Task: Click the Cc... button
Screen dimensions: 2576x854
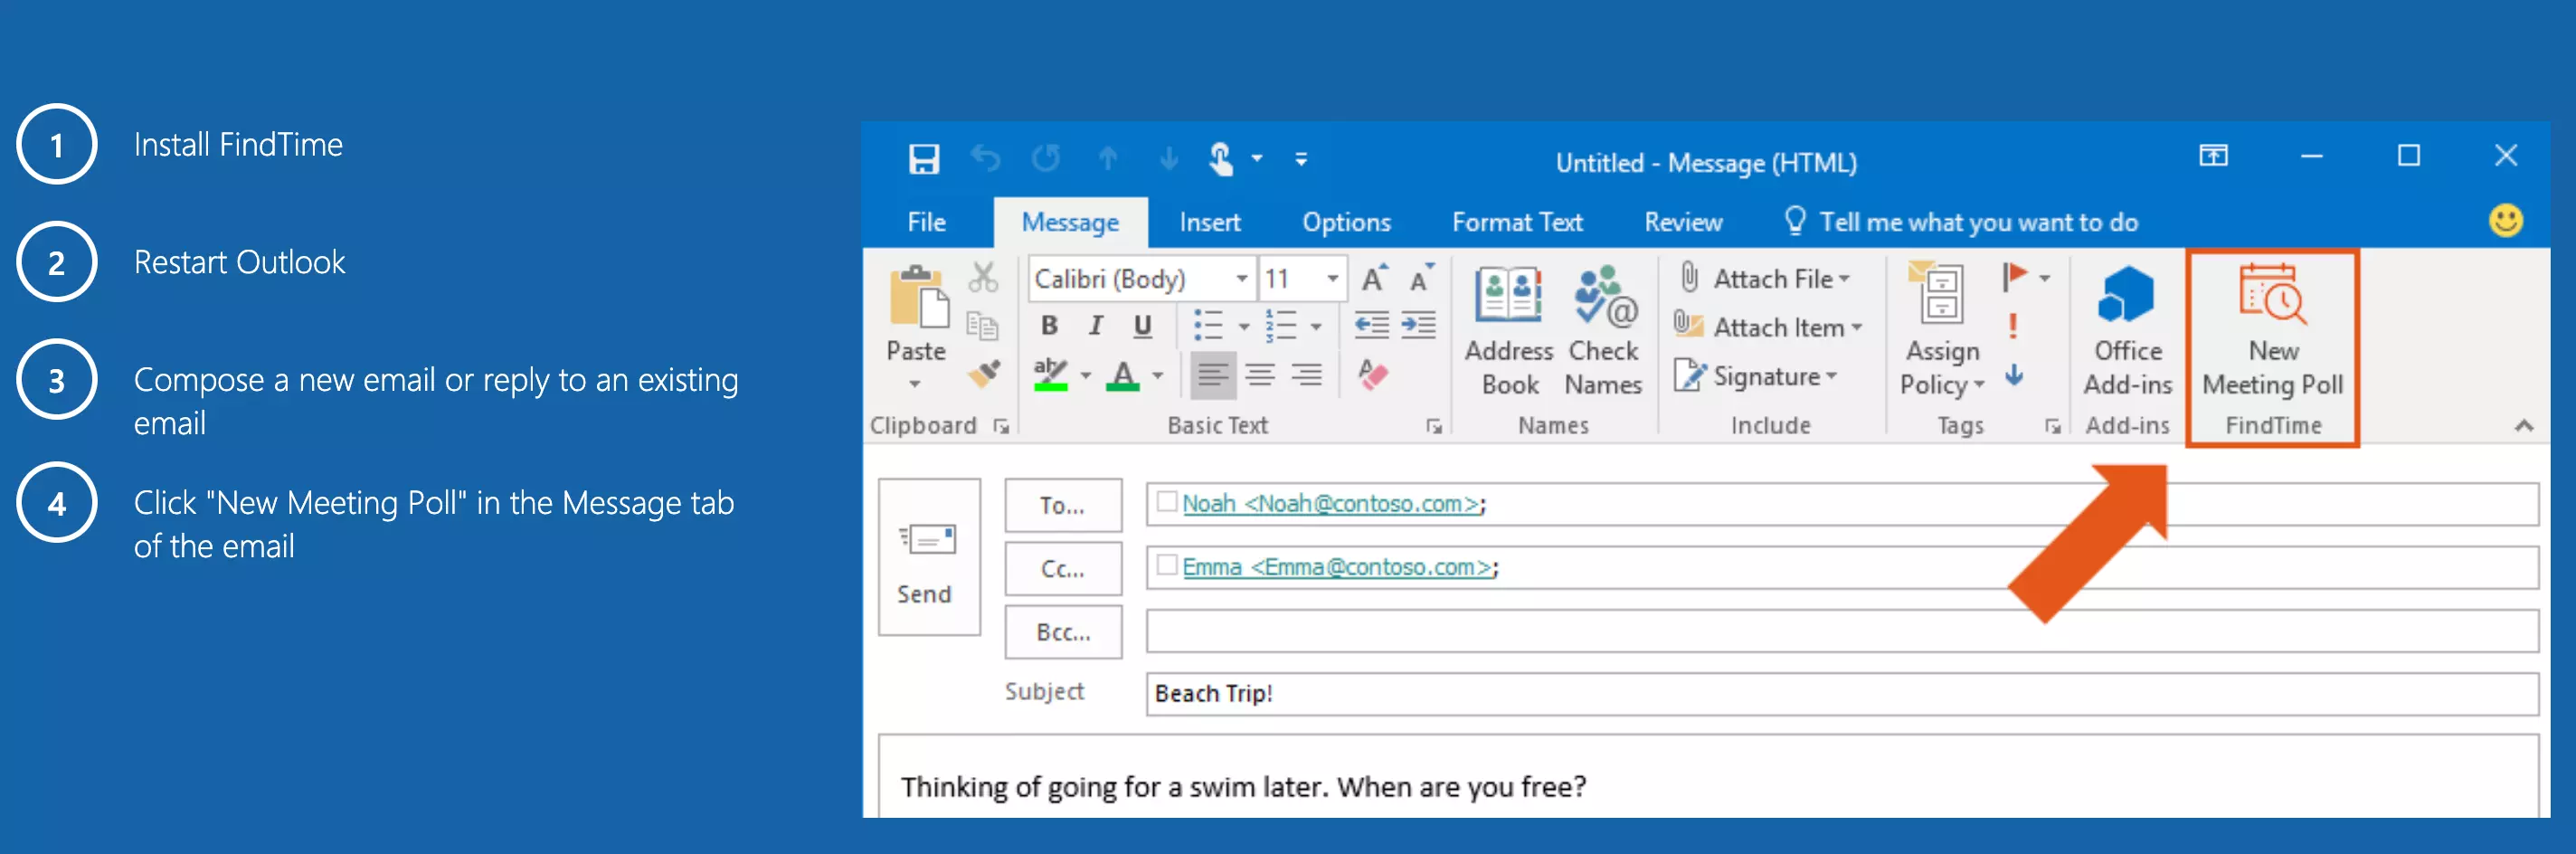Action: click(x=1063, y=568)
